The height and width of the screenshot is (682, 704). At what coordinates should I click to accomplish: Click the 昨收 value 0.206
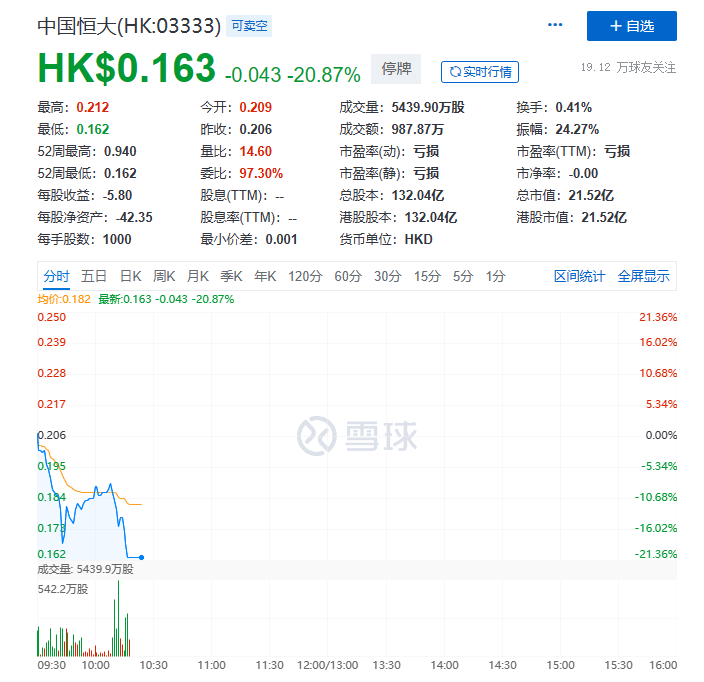point(255,129)
